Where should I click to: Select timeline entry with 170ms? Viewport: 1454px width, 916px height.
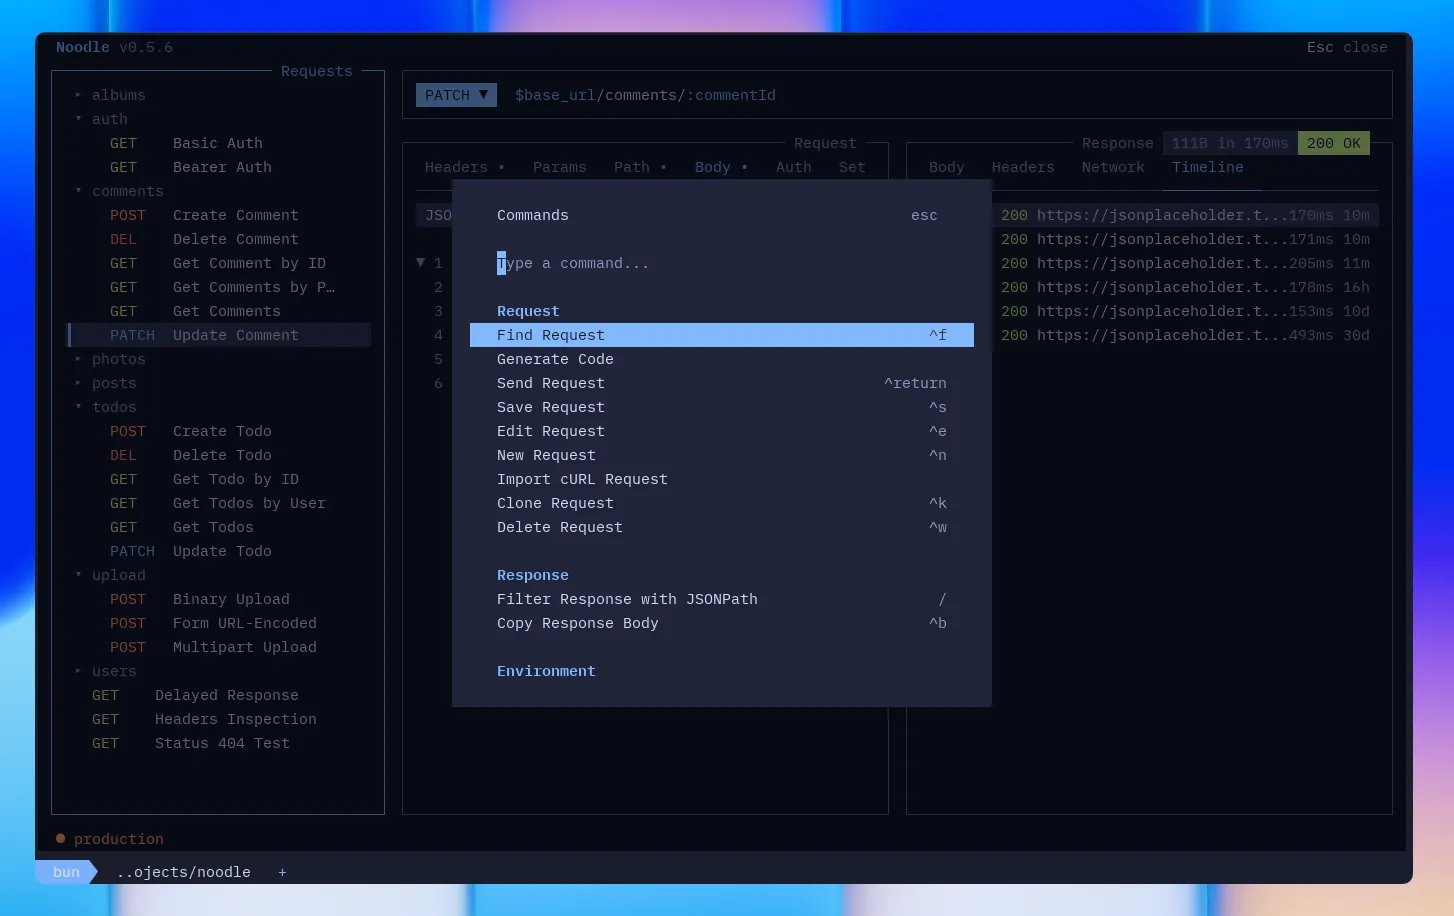(1186, 215)
